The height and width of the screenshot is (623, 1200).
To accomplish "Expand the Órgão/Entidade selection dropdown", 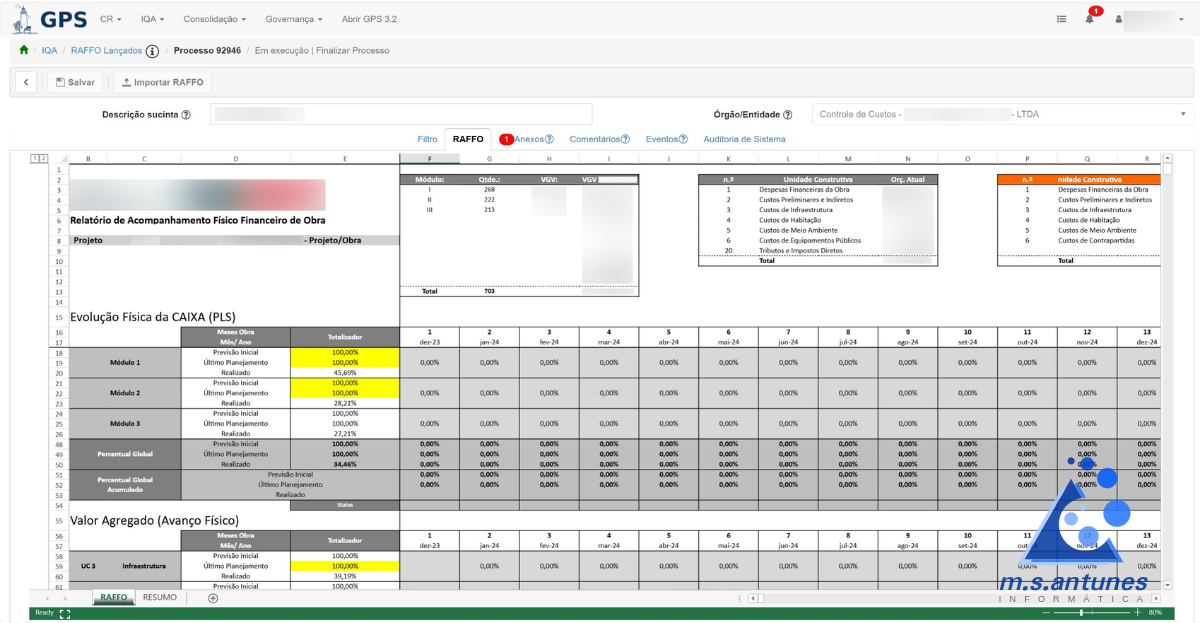I will click(x=1183, y=114).
